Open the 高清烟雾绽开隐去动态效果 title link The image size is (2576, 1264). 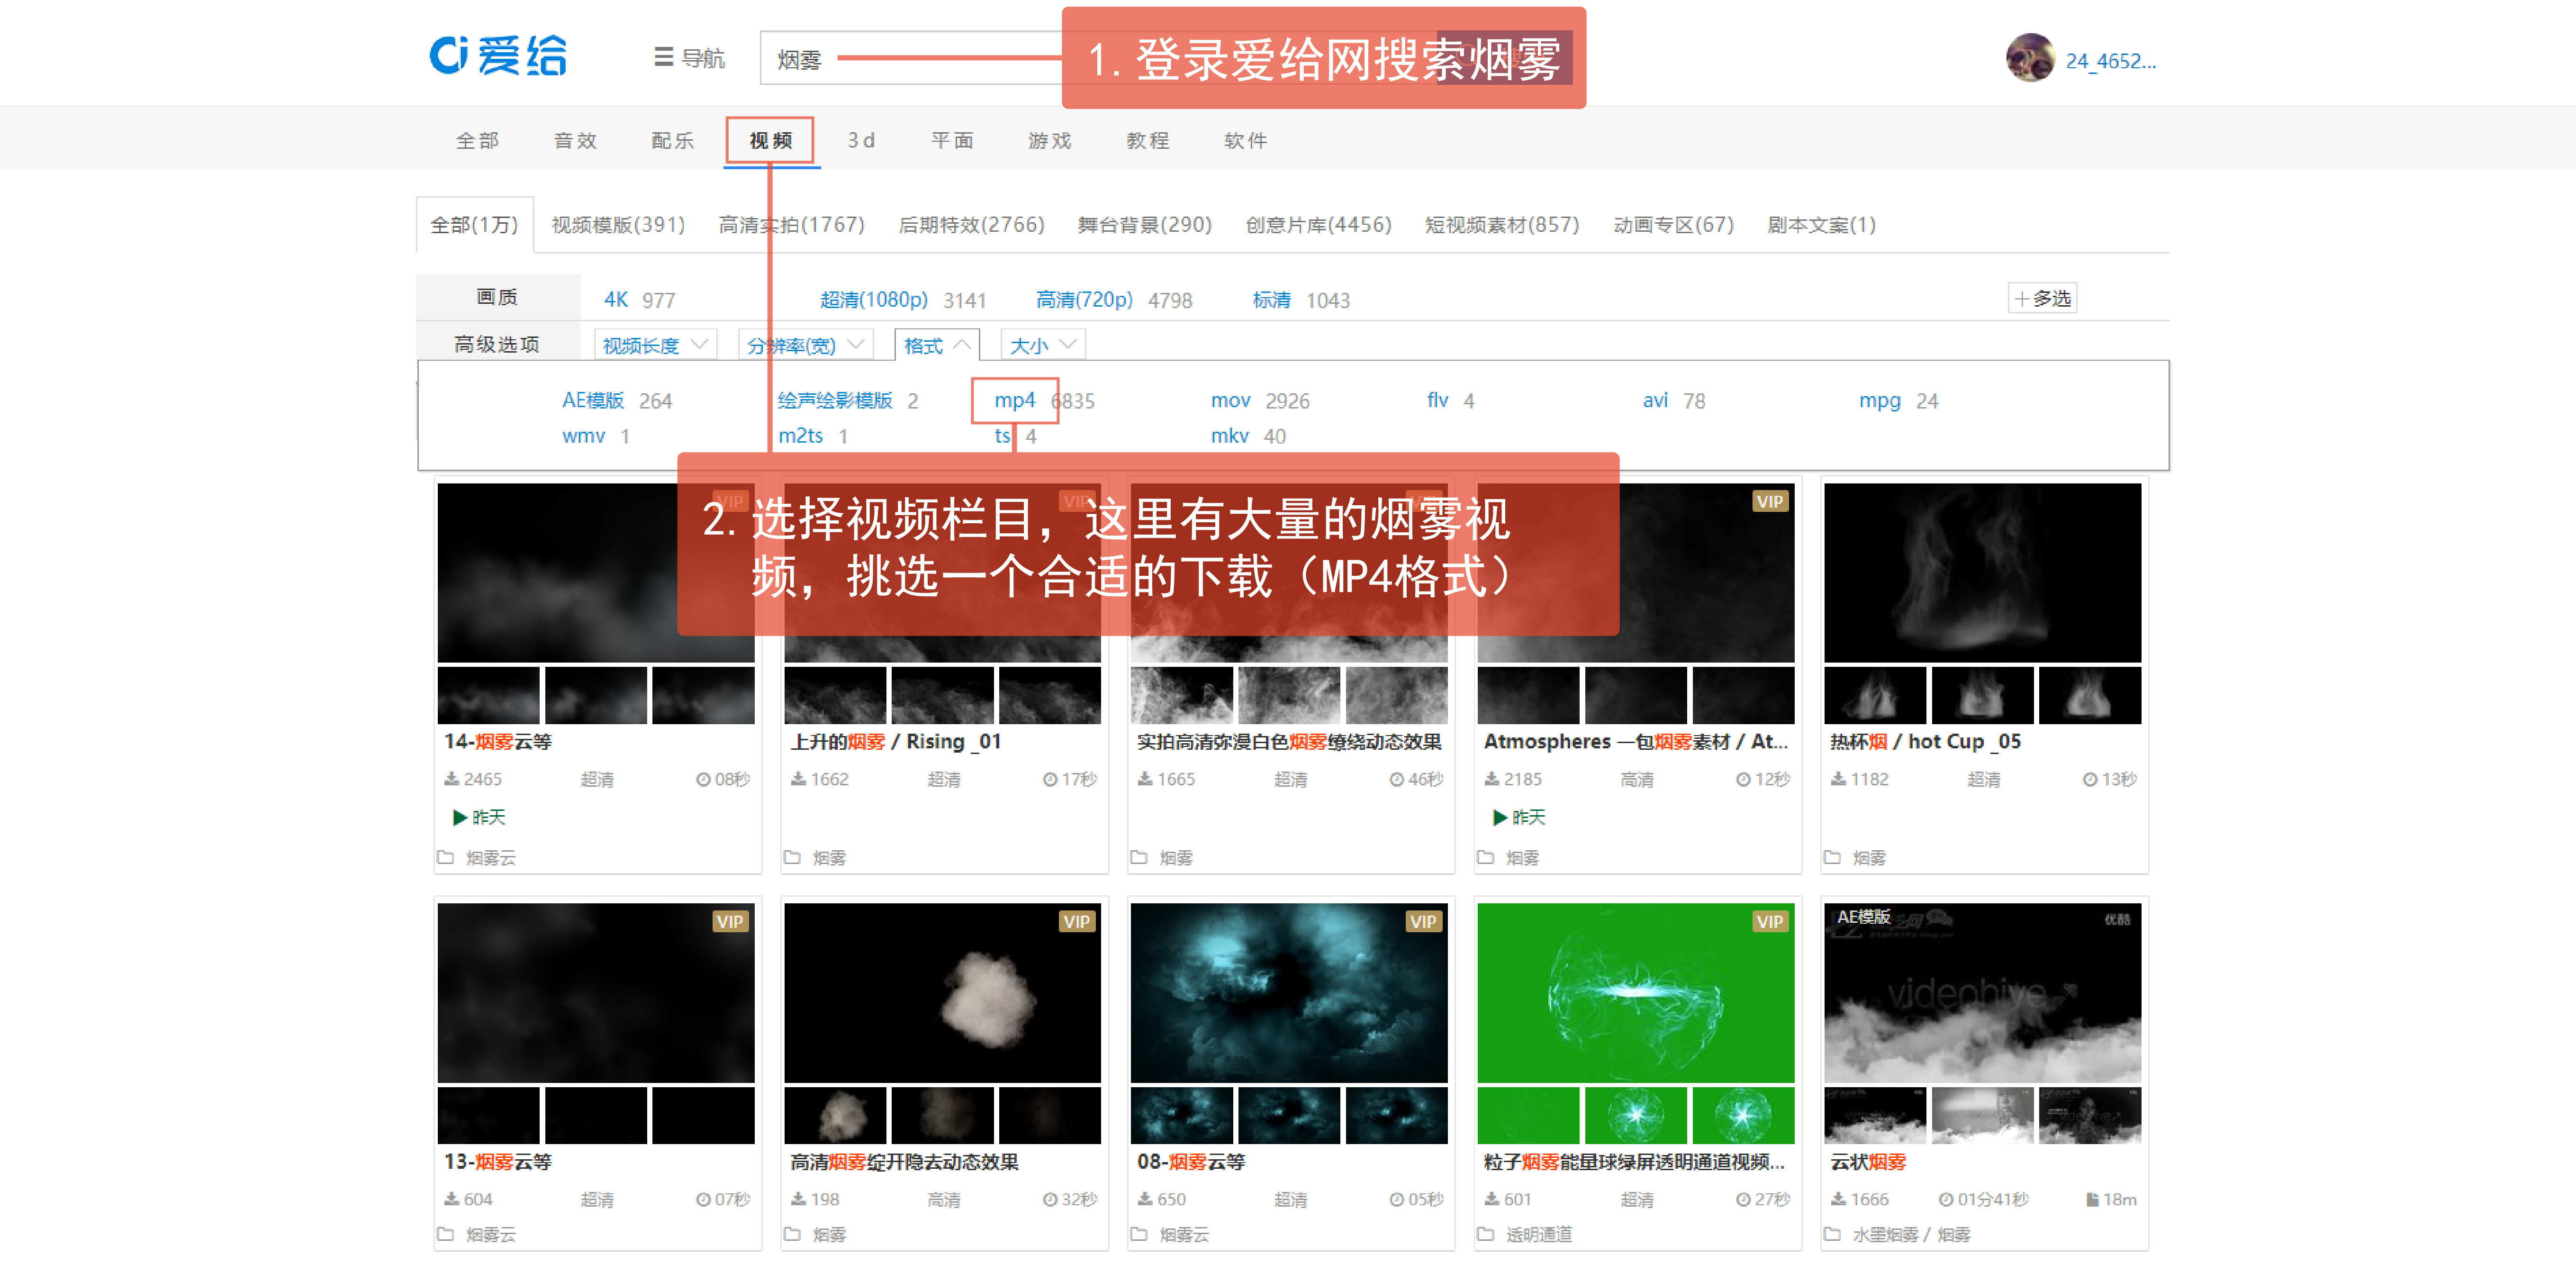pyautogui.click(x=904, y=1162)
